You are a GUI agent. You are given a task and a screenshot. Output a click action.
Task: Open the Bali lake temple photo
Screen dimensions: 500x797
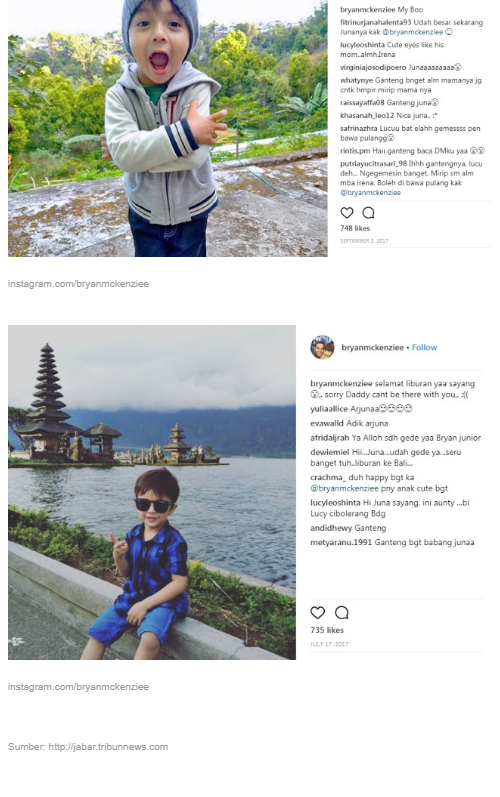click(x=152, y=493)
